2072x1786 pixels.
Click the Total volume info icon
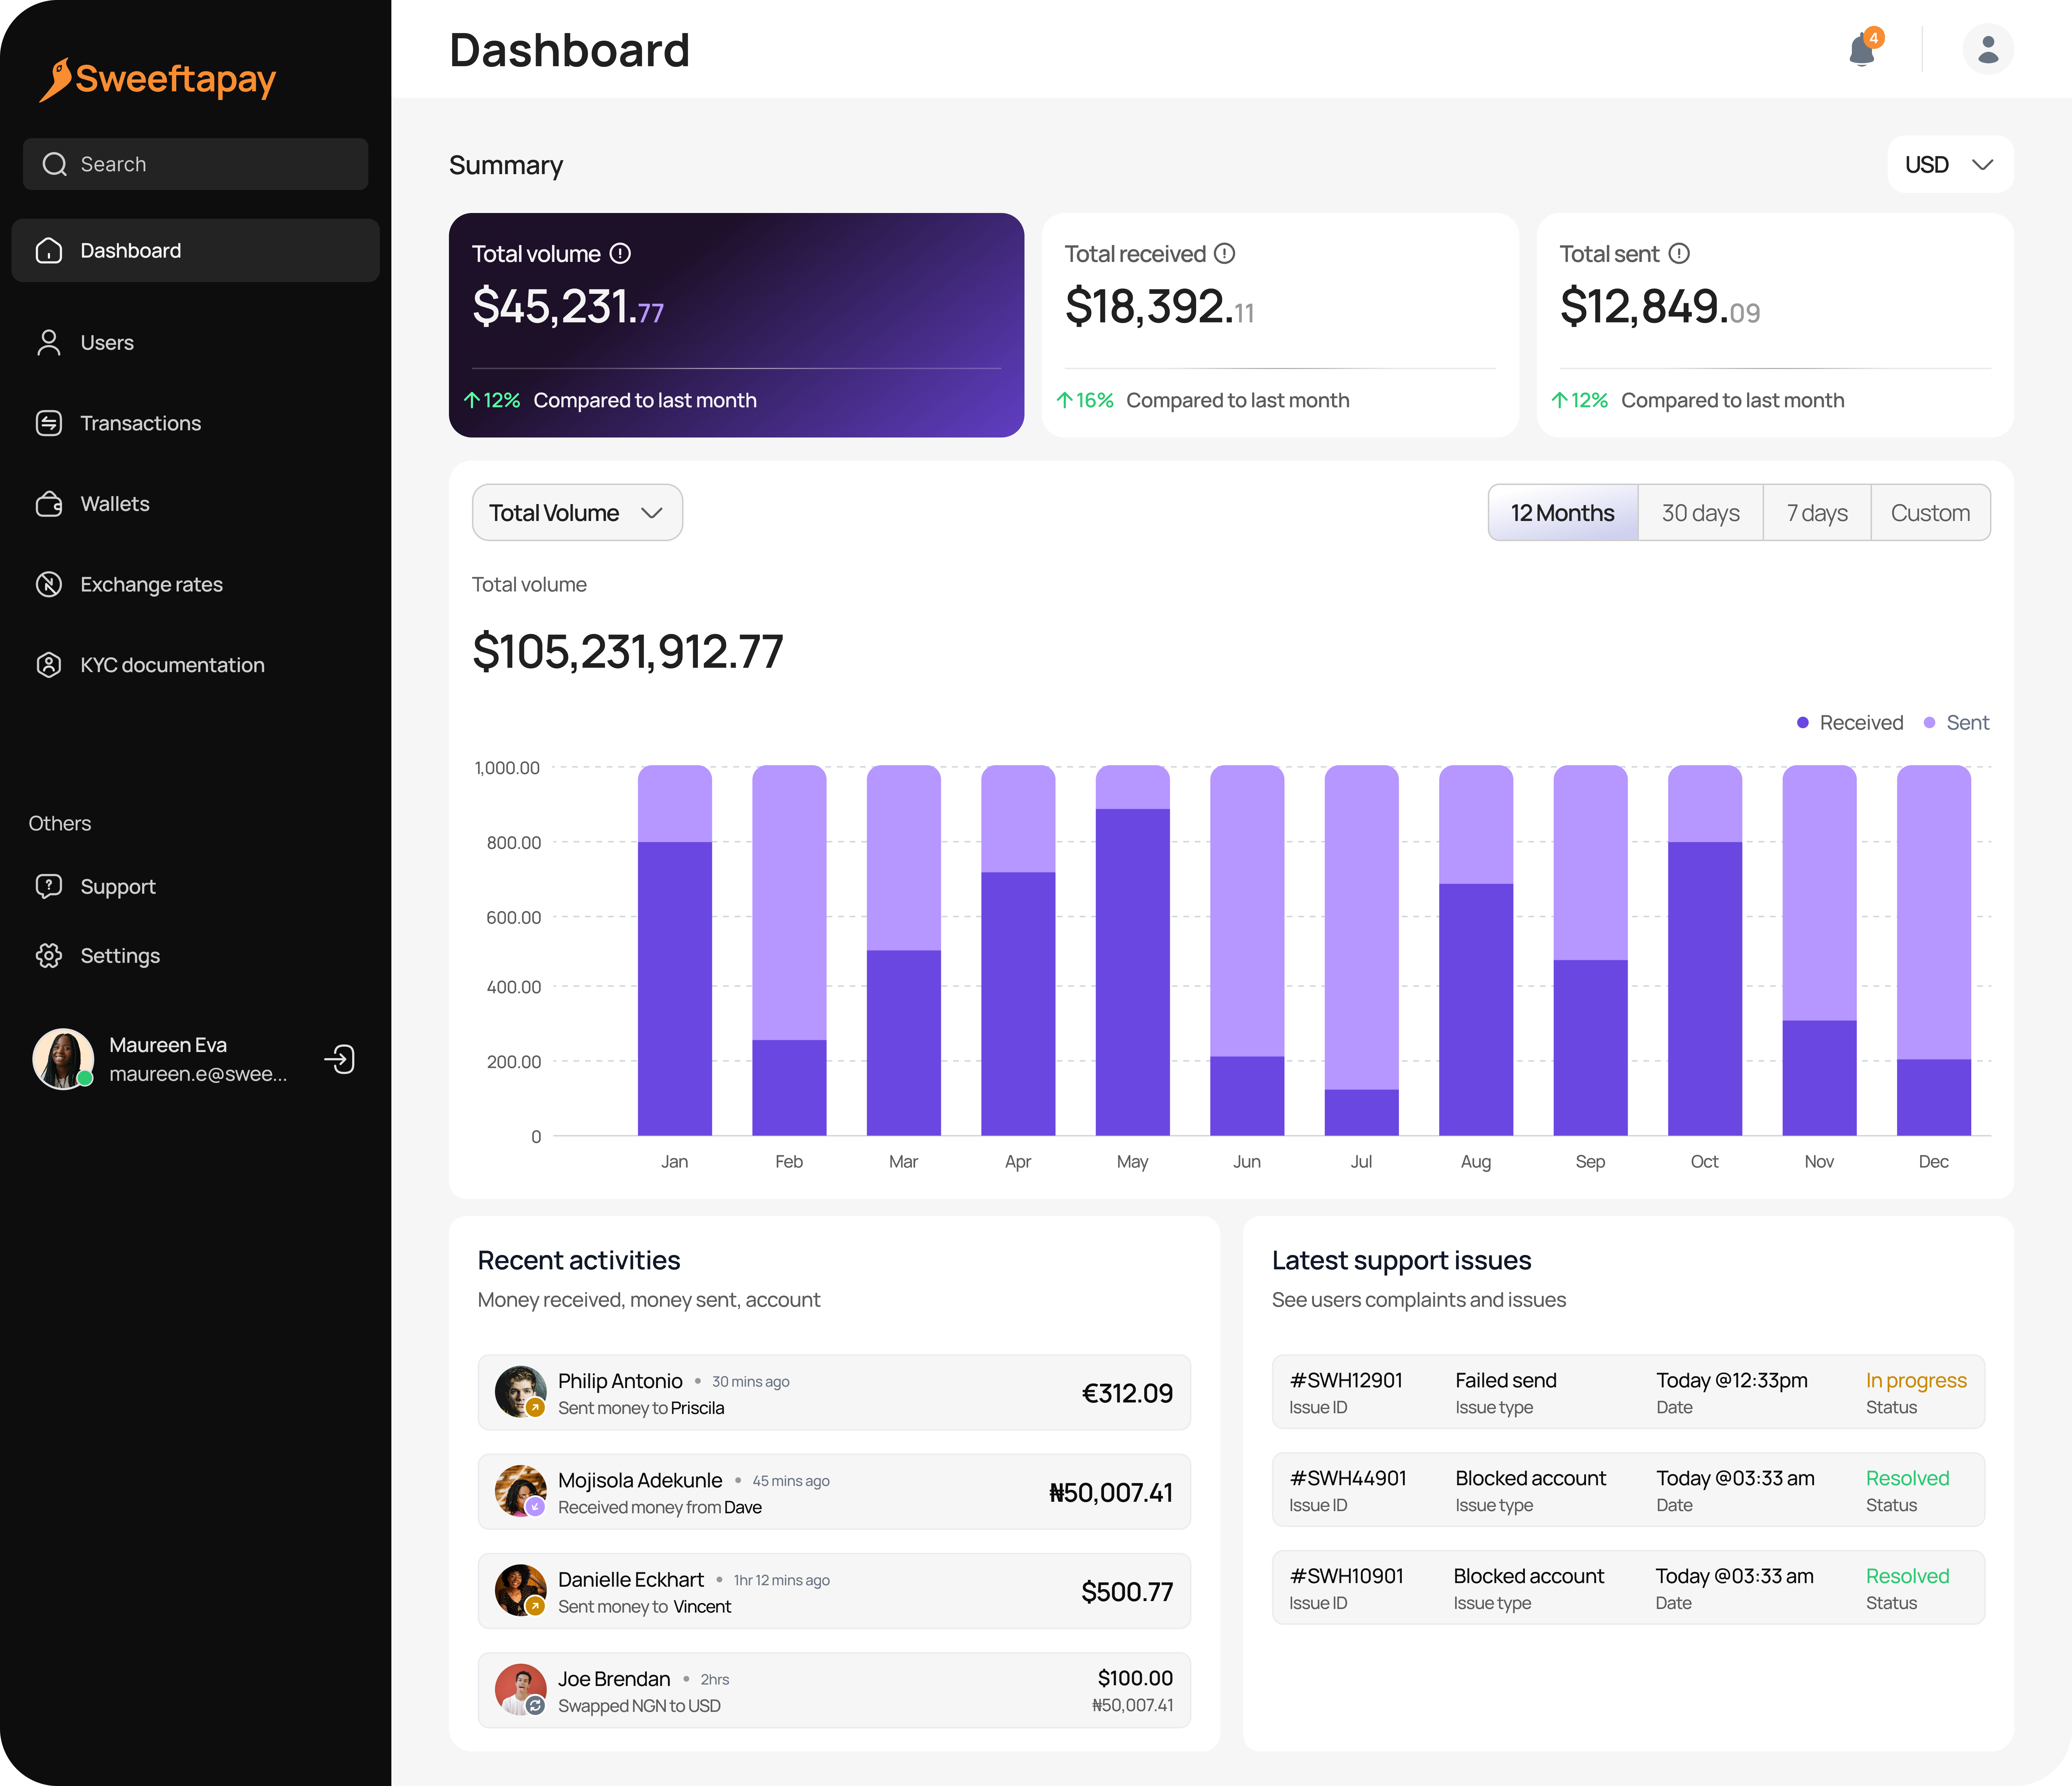[x=620, y=254]
